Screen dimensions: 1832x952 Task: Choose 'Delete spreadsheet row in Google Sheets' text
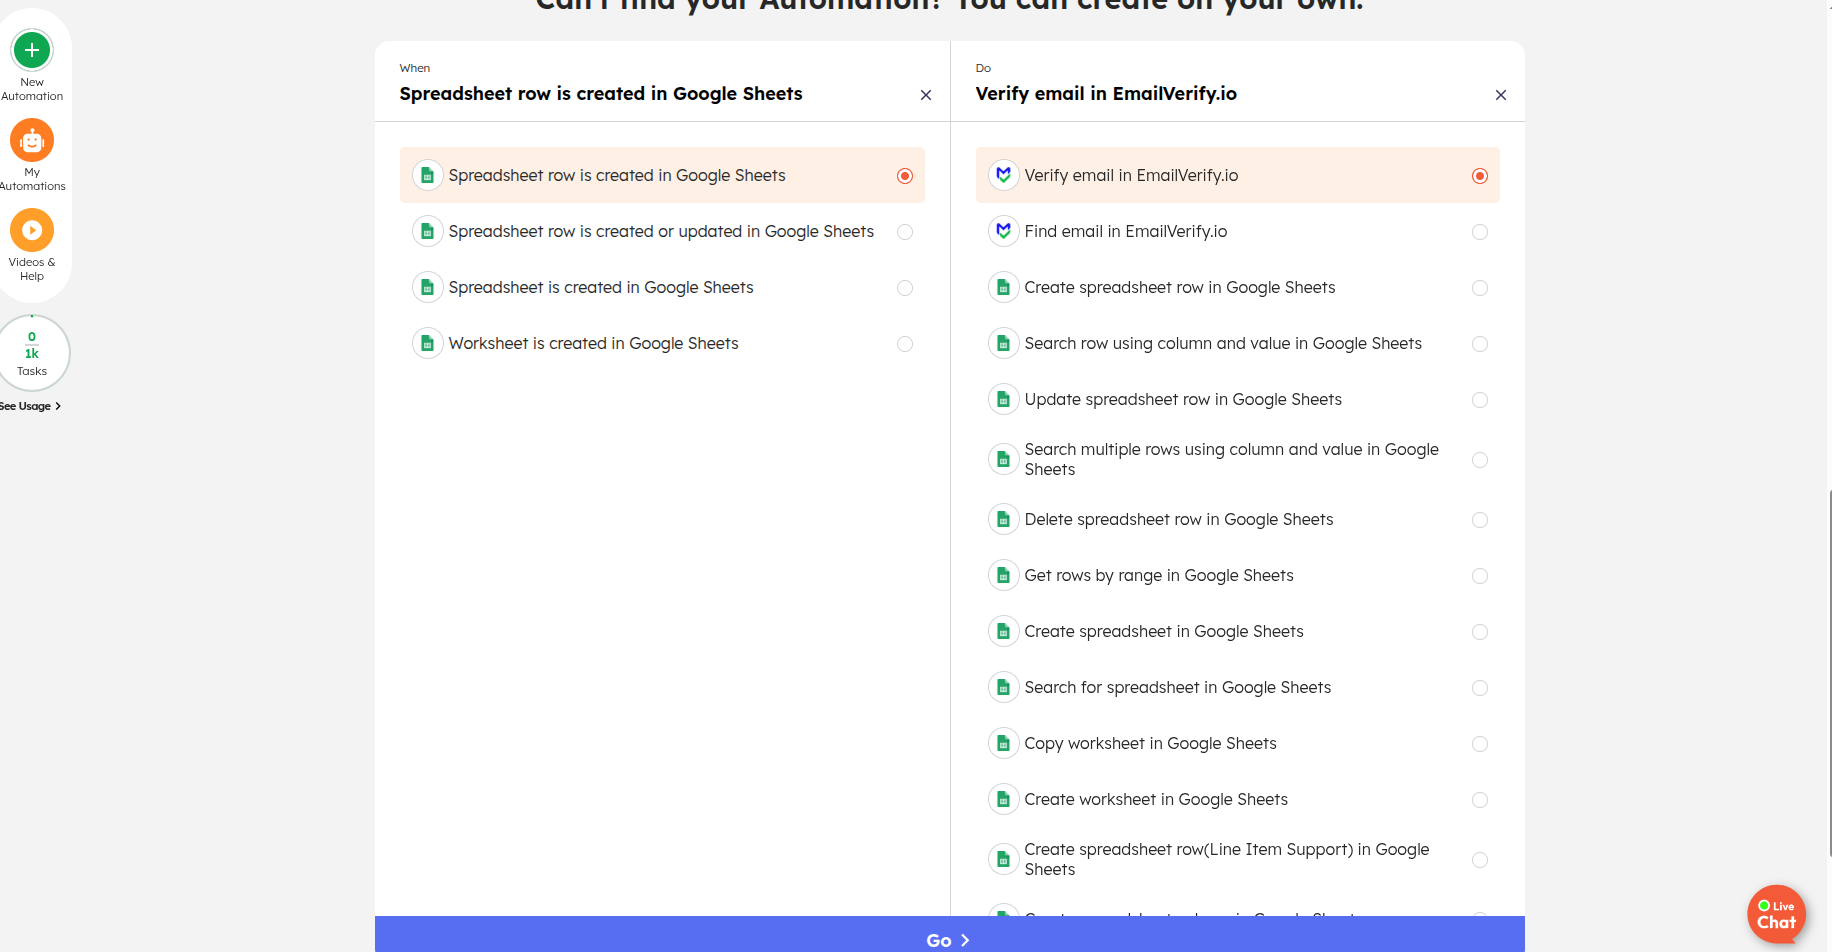(1179, 520)
